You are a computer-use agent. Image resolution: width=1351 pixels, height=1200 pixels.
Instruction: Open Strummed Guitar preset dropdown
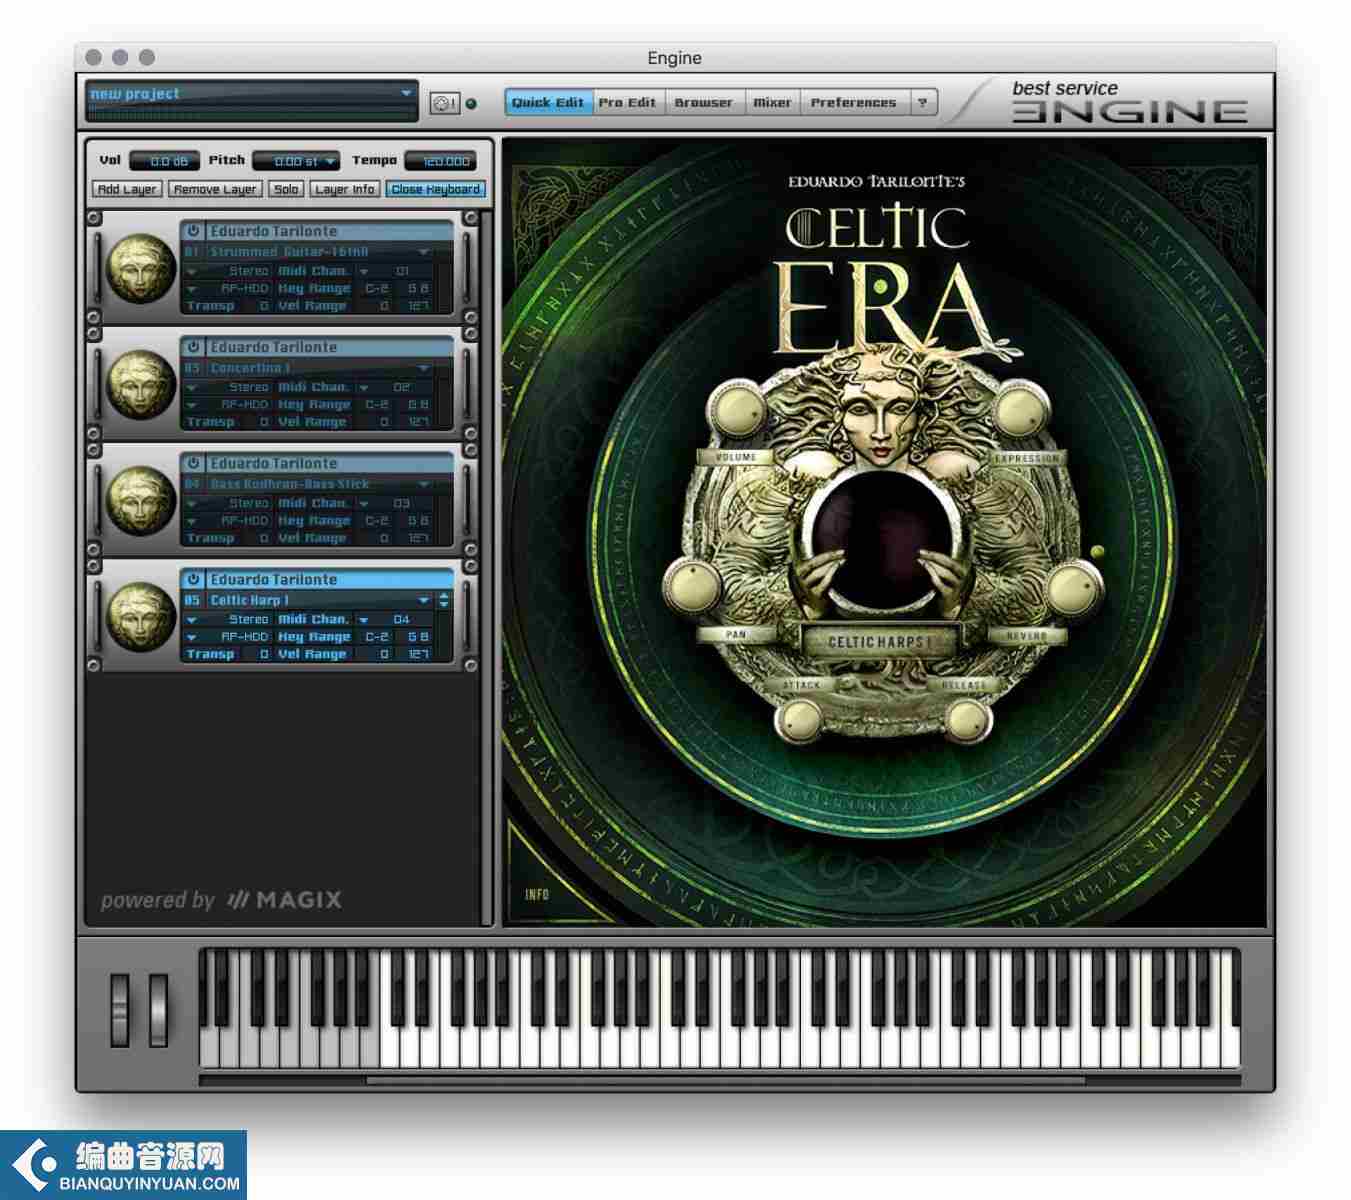(x=424, y=252)
